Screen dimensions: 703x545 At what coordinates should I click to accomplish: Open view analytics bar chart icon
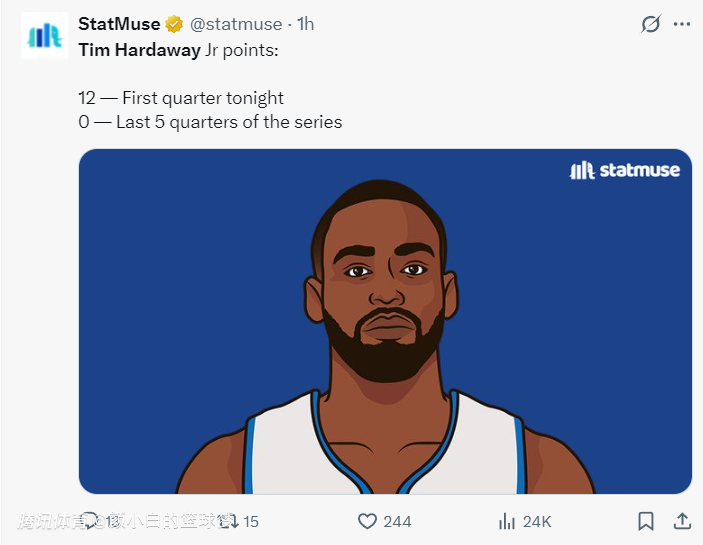click(507, 521)
